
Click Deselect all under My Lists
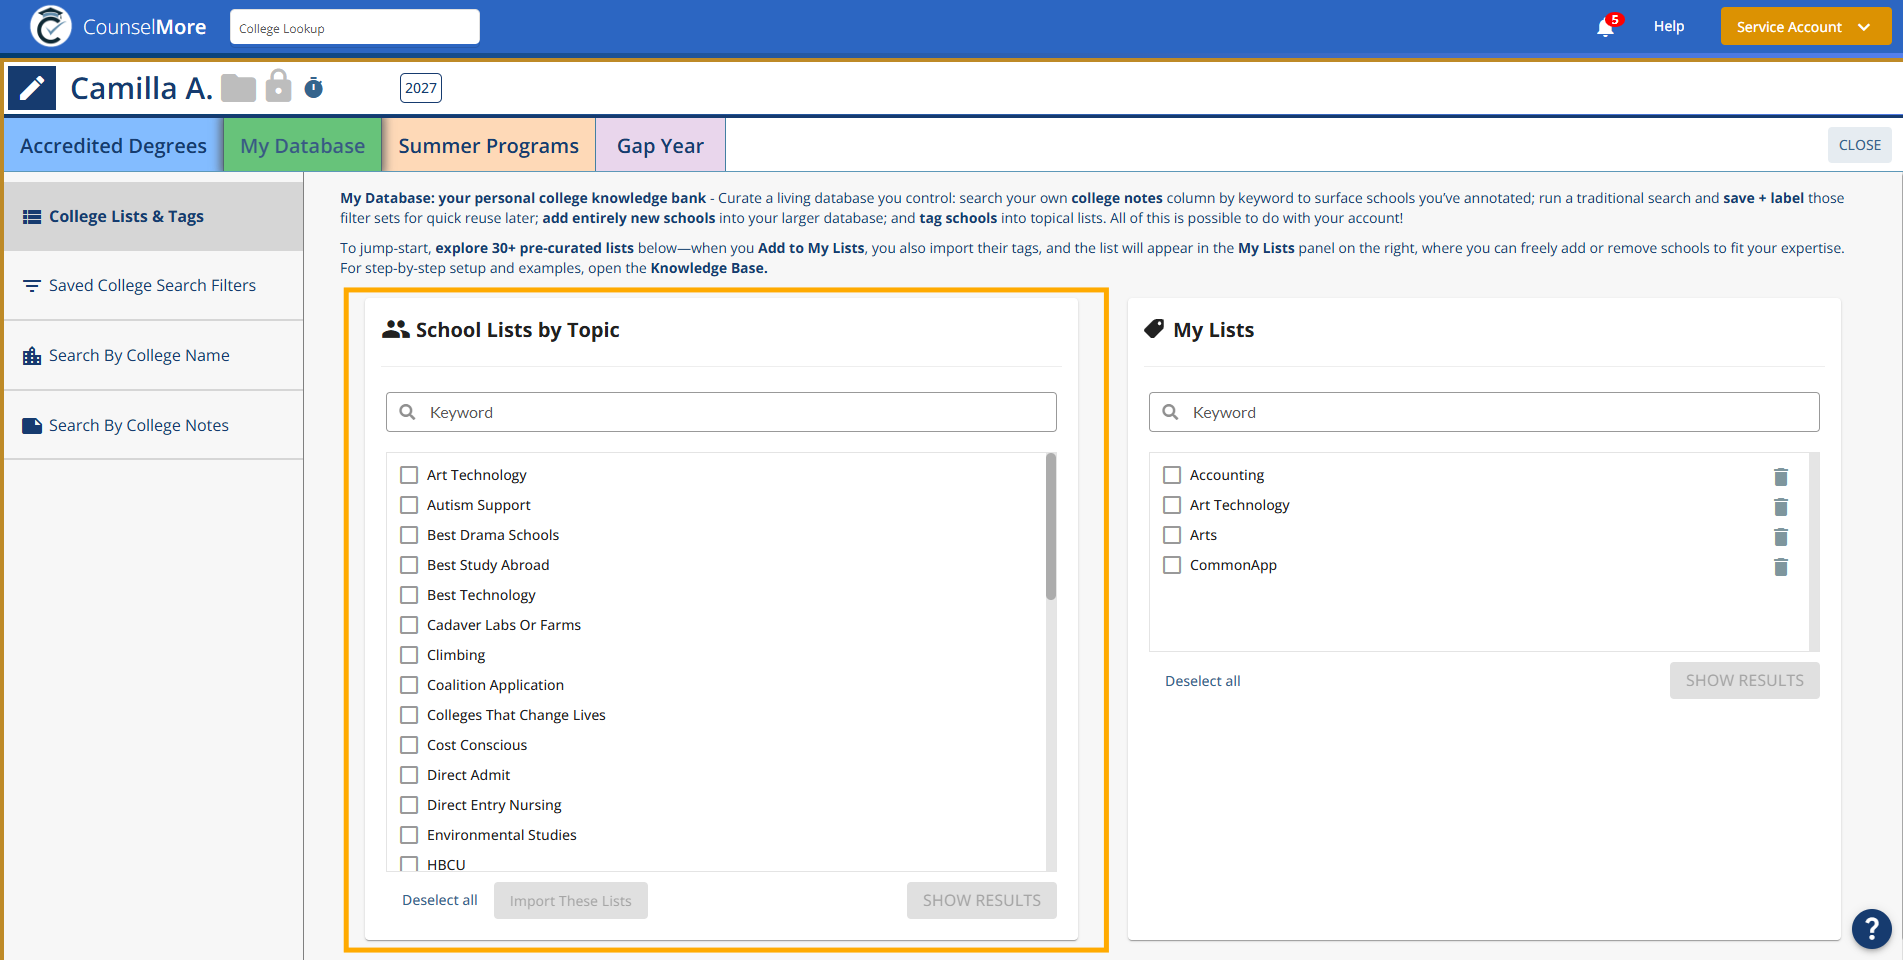point(1202,681)
